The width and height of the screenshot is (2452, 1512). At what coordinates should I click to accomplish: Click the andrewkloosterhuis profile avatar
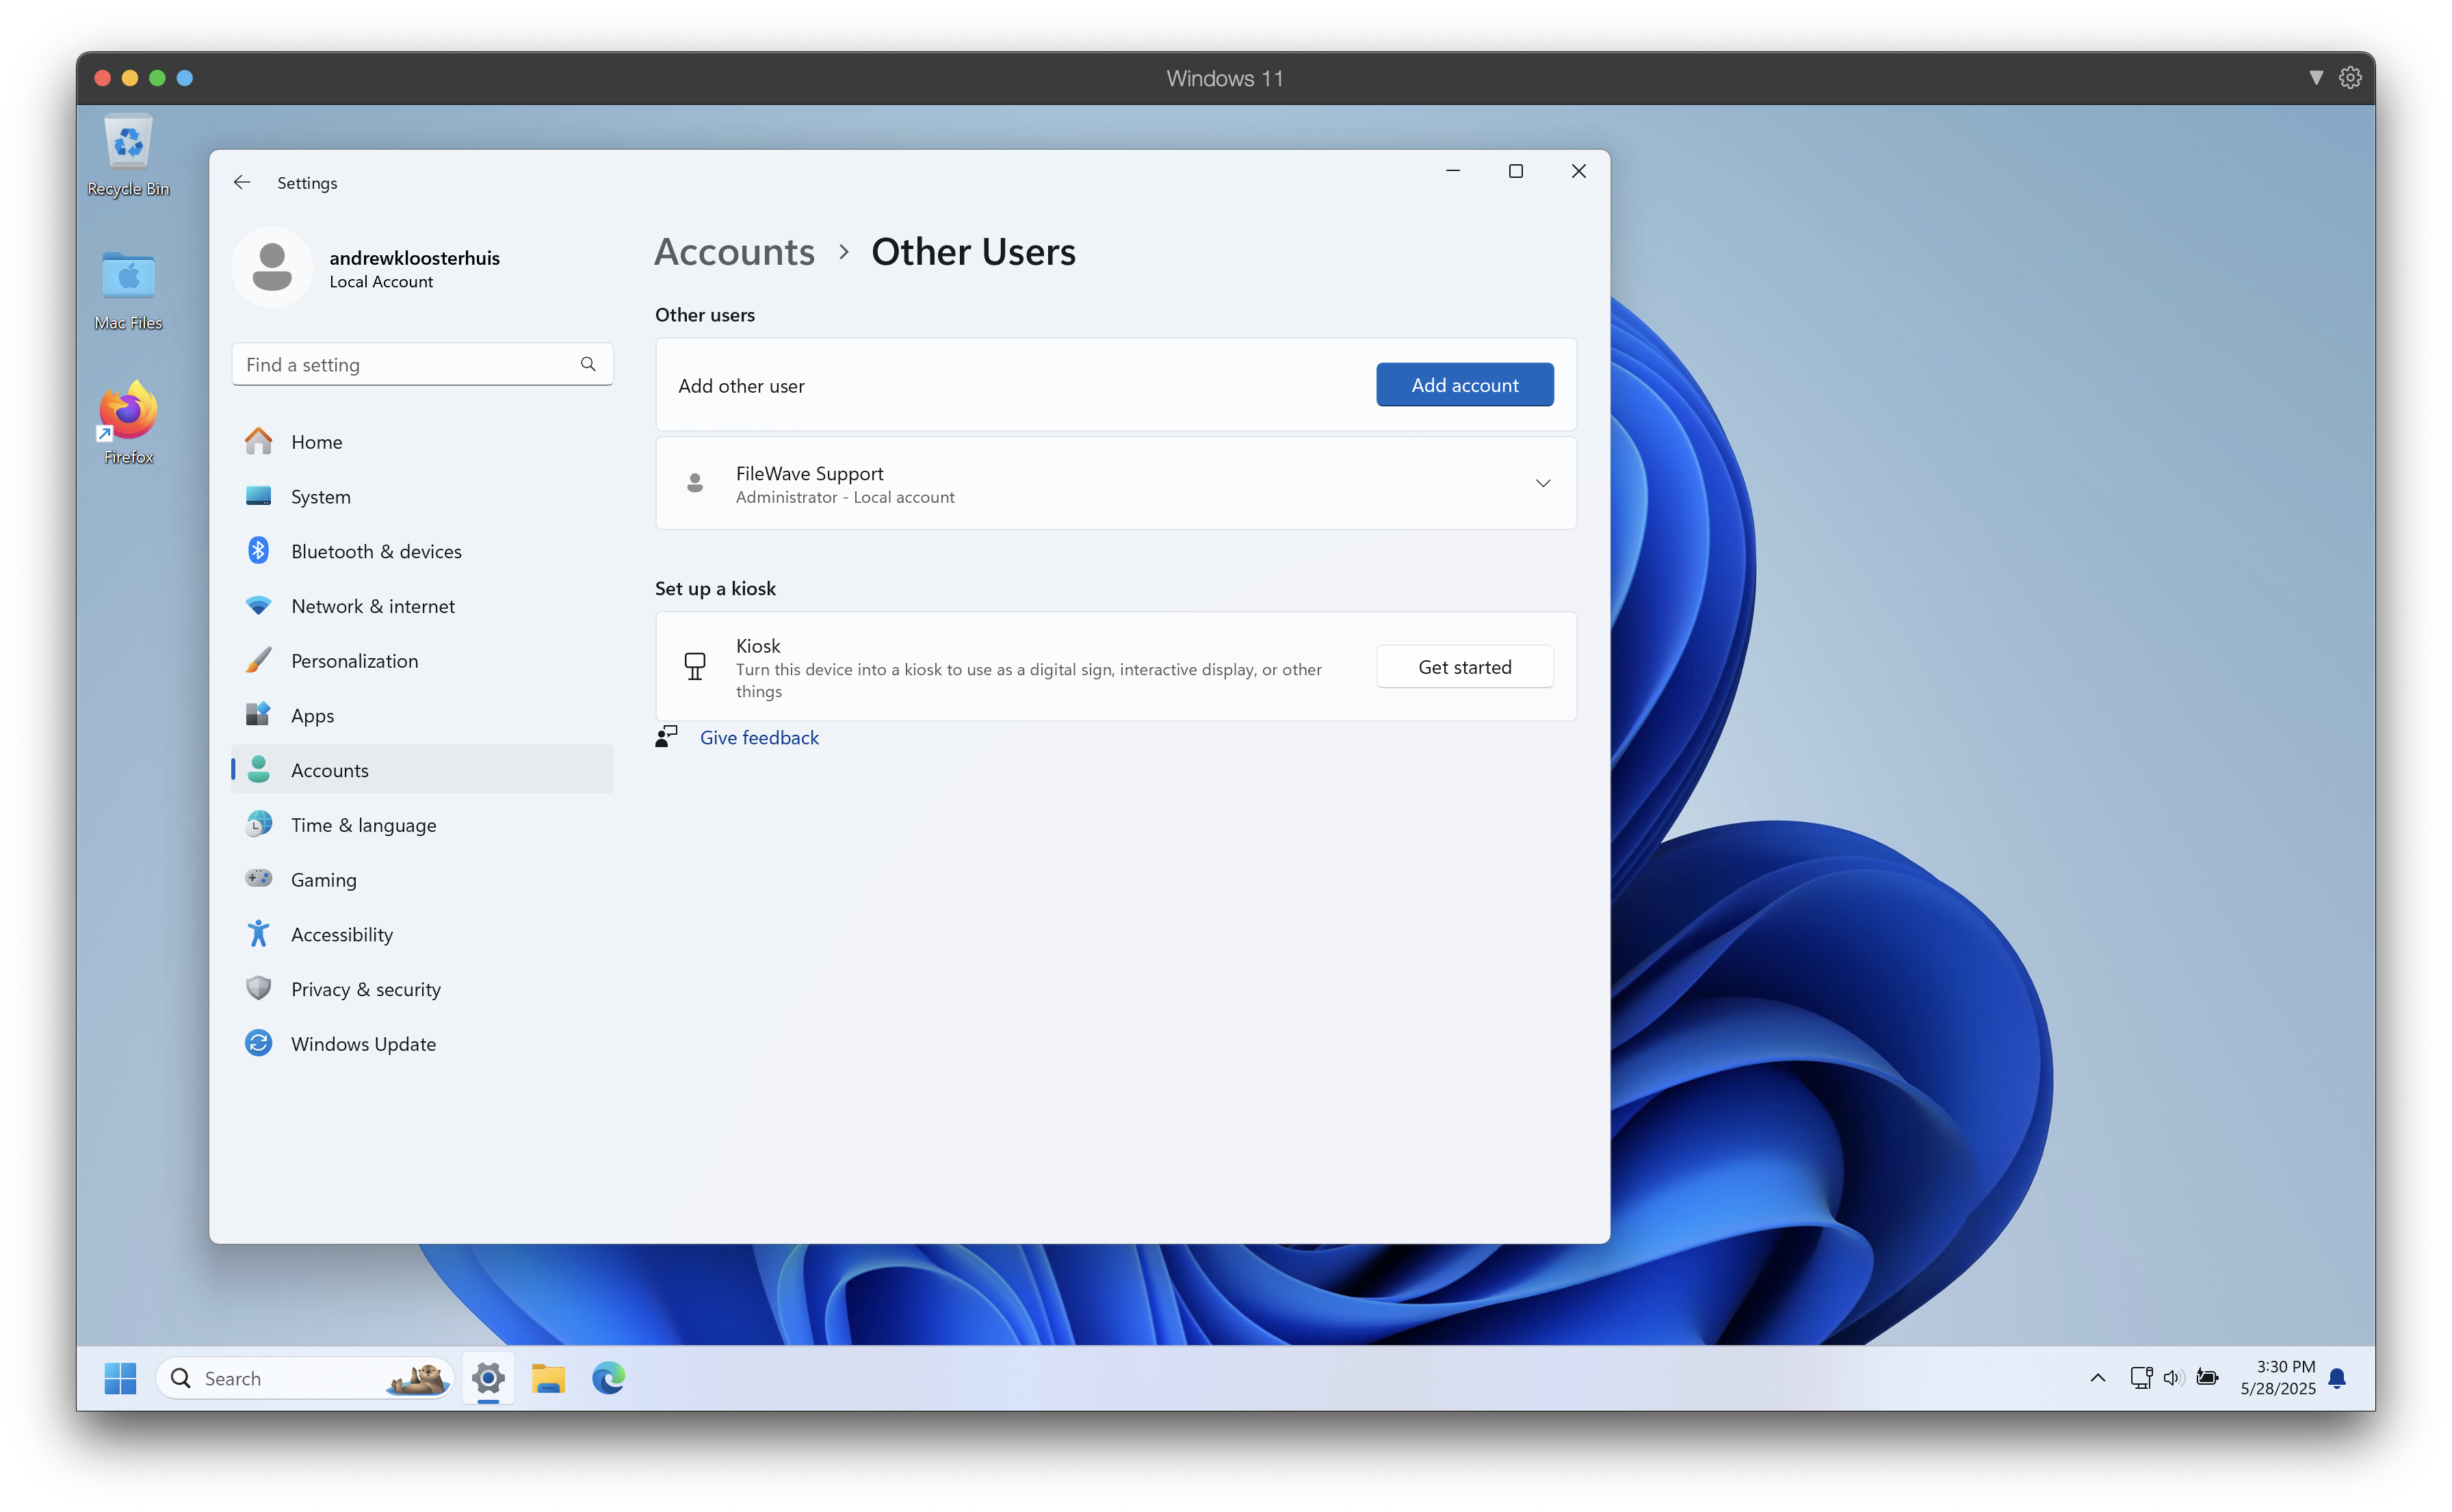[272, 268]
